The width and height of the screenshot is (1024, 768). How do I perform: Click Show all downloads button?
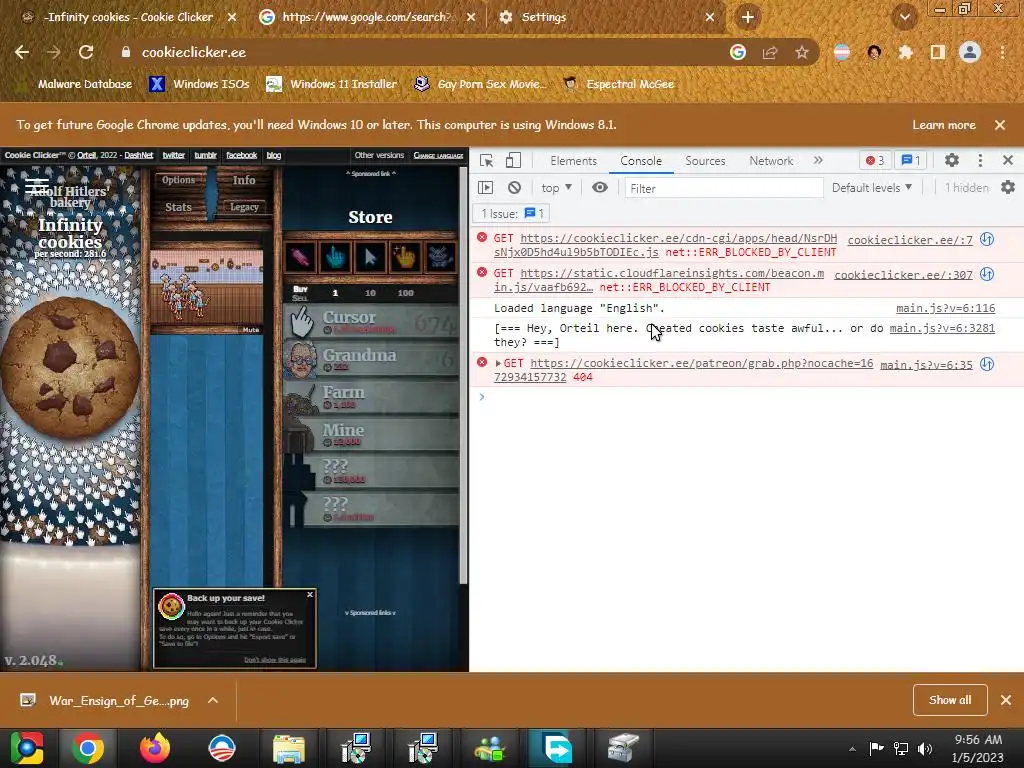pos(950,700)
